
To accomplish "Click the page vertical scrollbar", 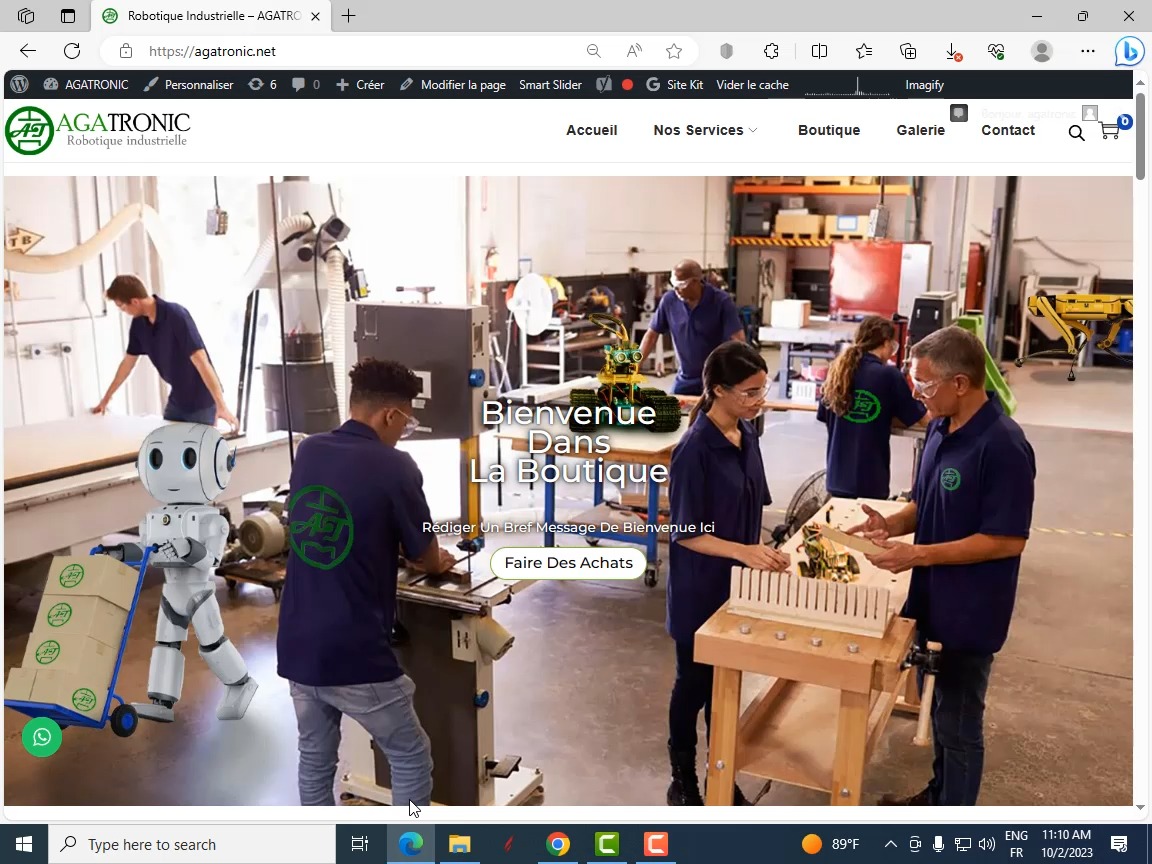I will point(1140,137).
